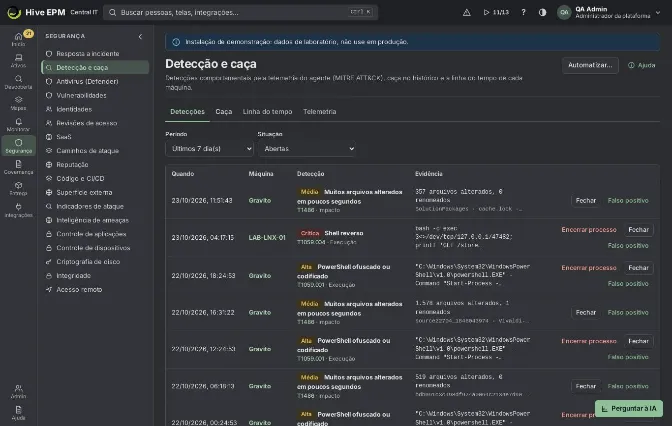Open Inteligência de ameaças in sidebar
672x426 pixels.
coord(95,220)
